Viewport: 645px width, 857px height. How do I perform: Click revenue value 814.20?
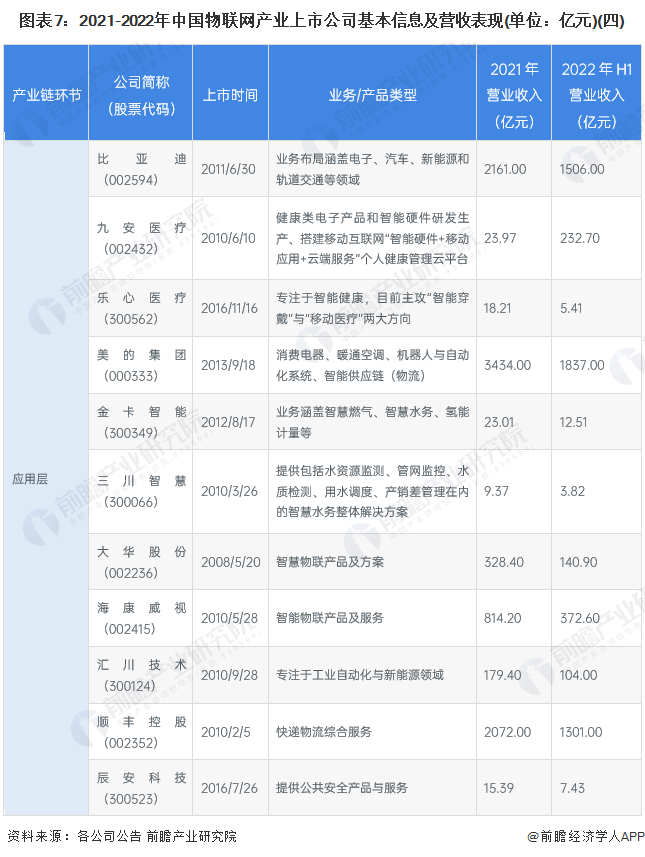[x=502, y=618]
